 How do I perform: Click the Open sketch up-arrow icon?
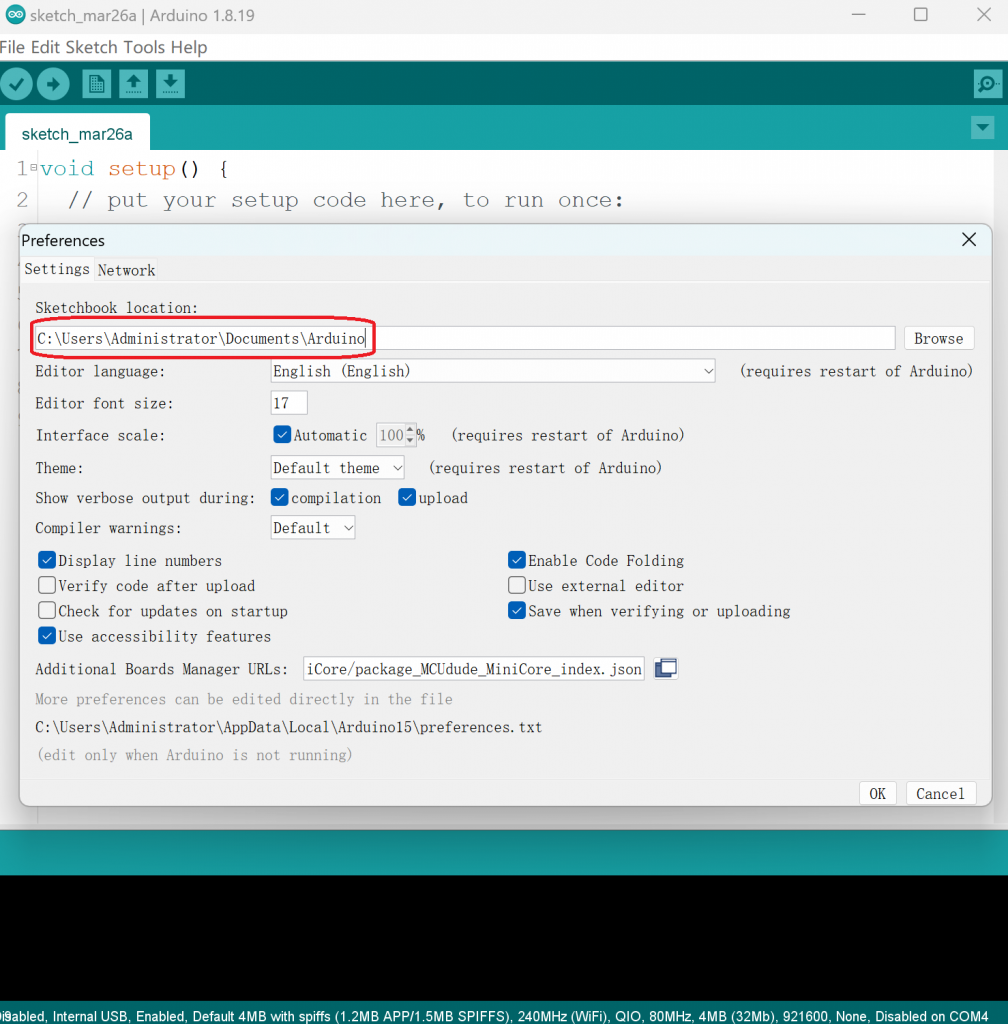click(133, 84)
